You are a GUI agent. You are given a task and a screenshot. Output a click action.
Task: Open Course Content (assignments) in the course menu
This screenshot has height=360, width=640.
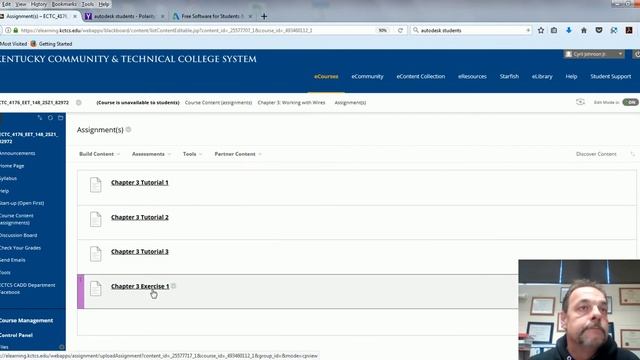(x=17, y=219)
